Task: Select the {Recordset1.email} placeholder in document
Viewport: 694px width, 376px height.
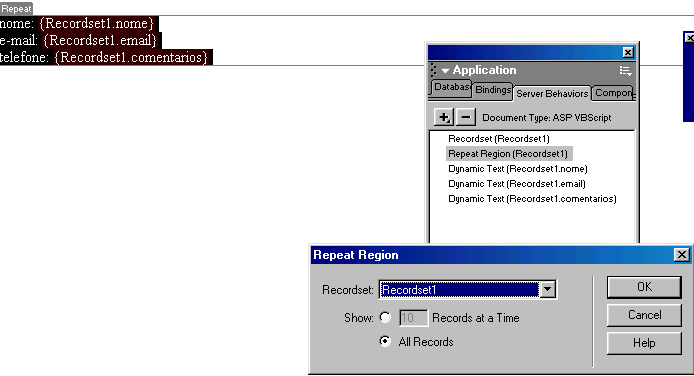Action: (x=100, y=40)
